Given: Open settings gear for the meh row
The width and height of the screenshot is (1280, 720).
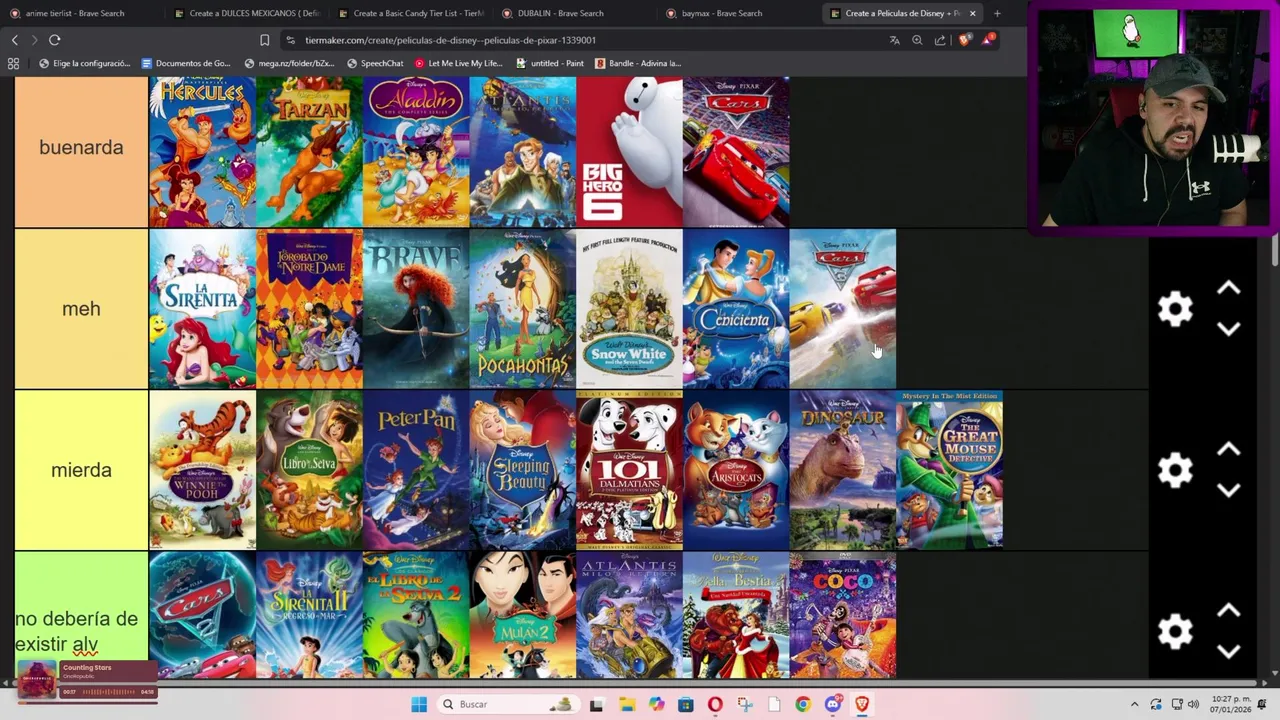Looking at the screenshot, I should click(x=1175, y=309).
